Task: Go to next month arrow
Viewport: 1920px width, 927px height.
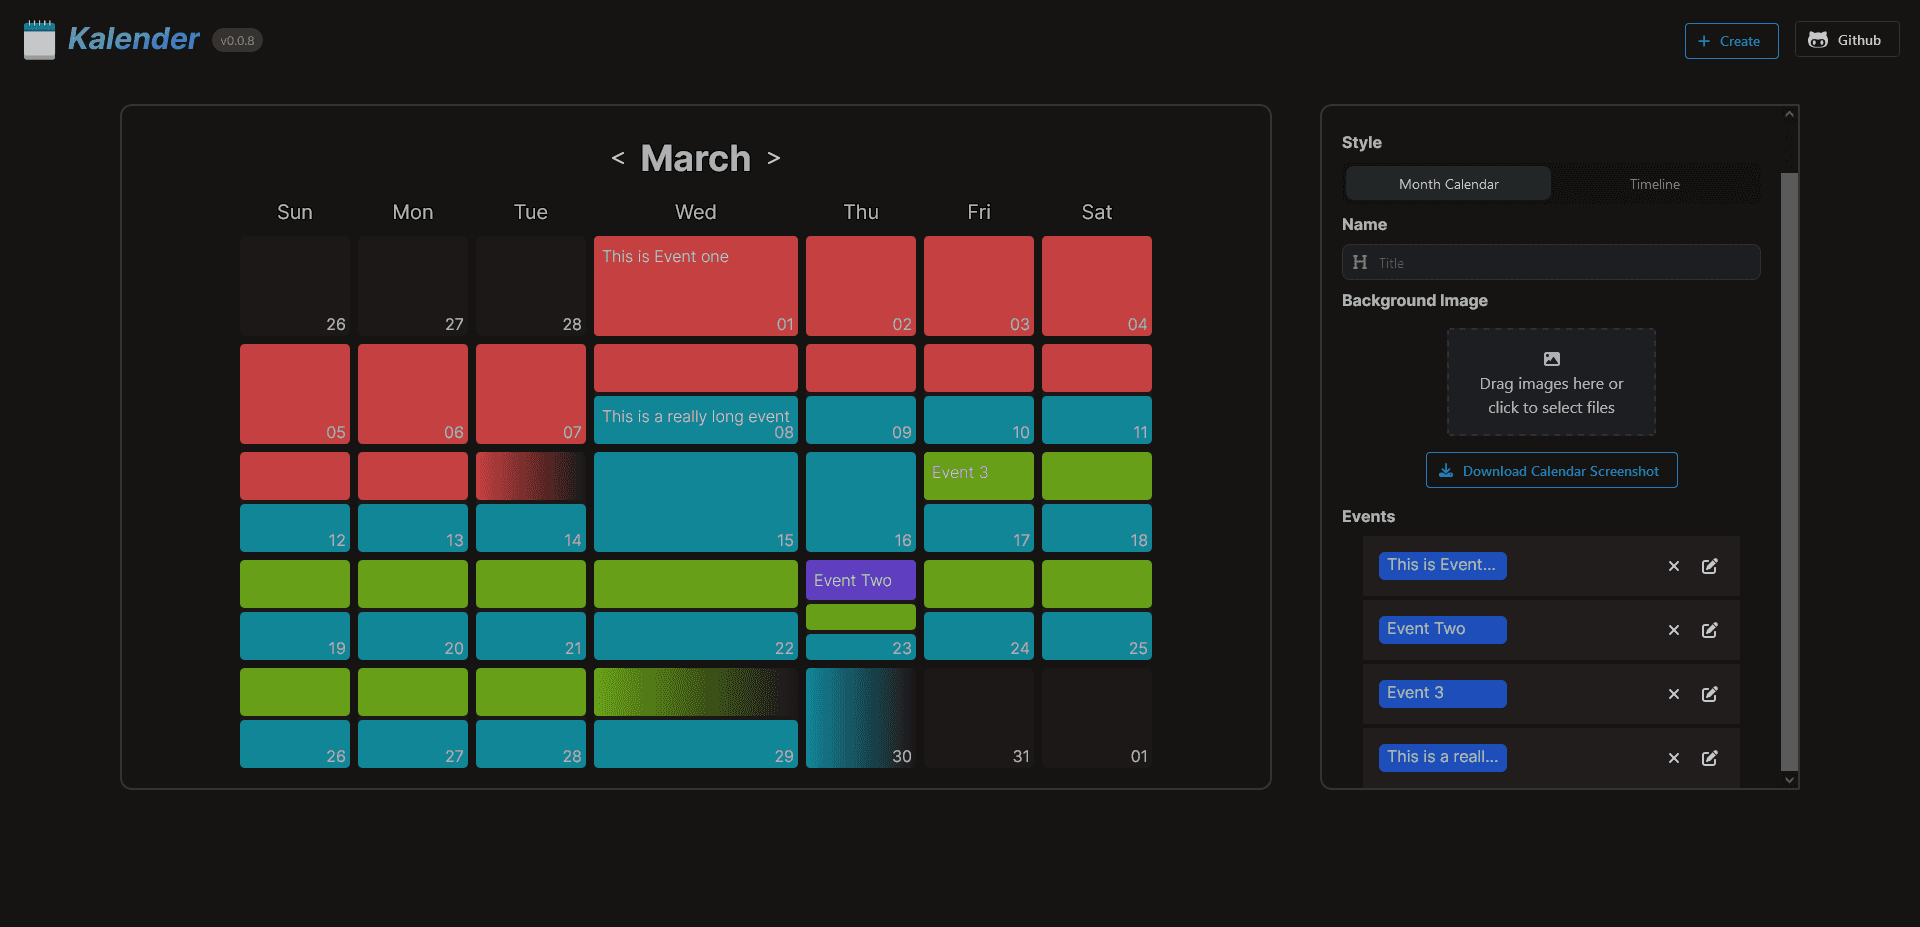Action: tap(774, 158)
